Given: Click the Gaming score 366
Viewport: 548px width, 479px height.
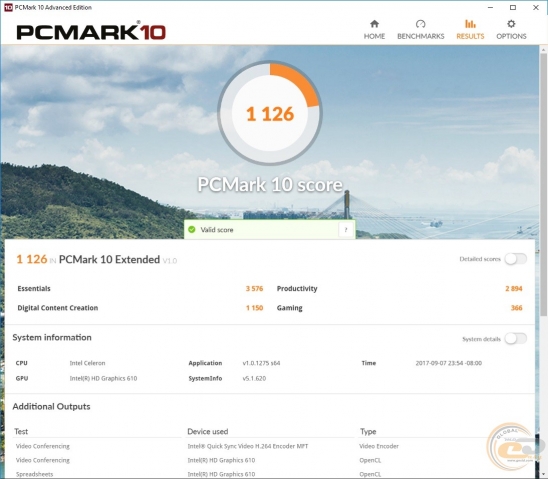Looking at the screenshot, I should click(517, 308).
